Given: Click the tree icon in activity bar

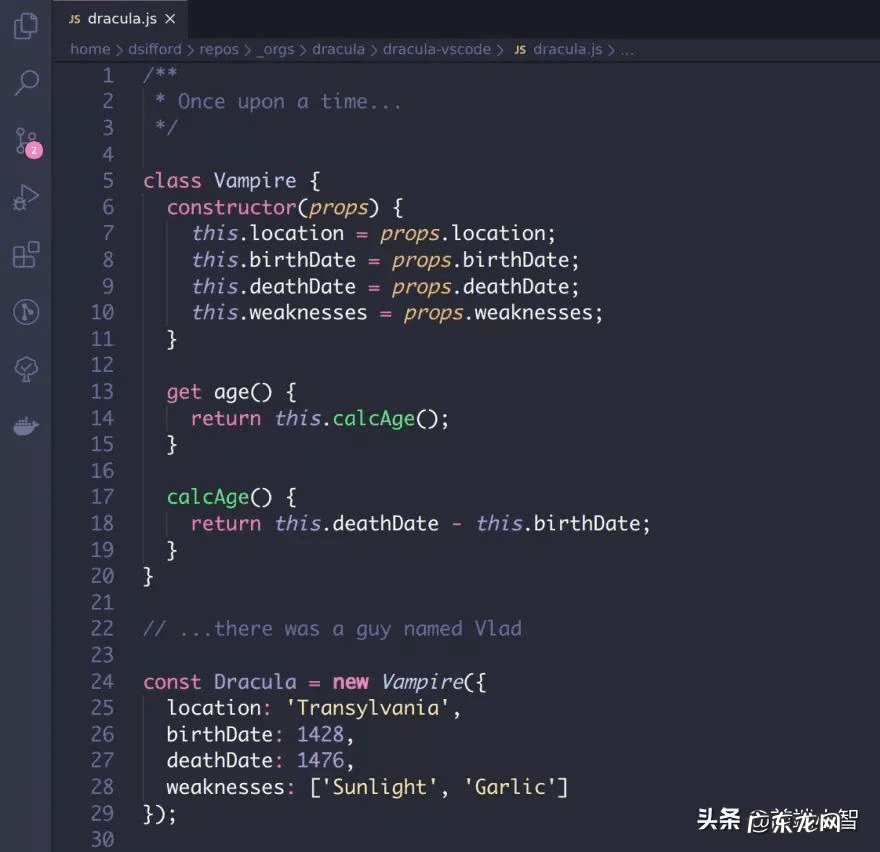Looking at the screenshot, I should click(x=26, y=369).
